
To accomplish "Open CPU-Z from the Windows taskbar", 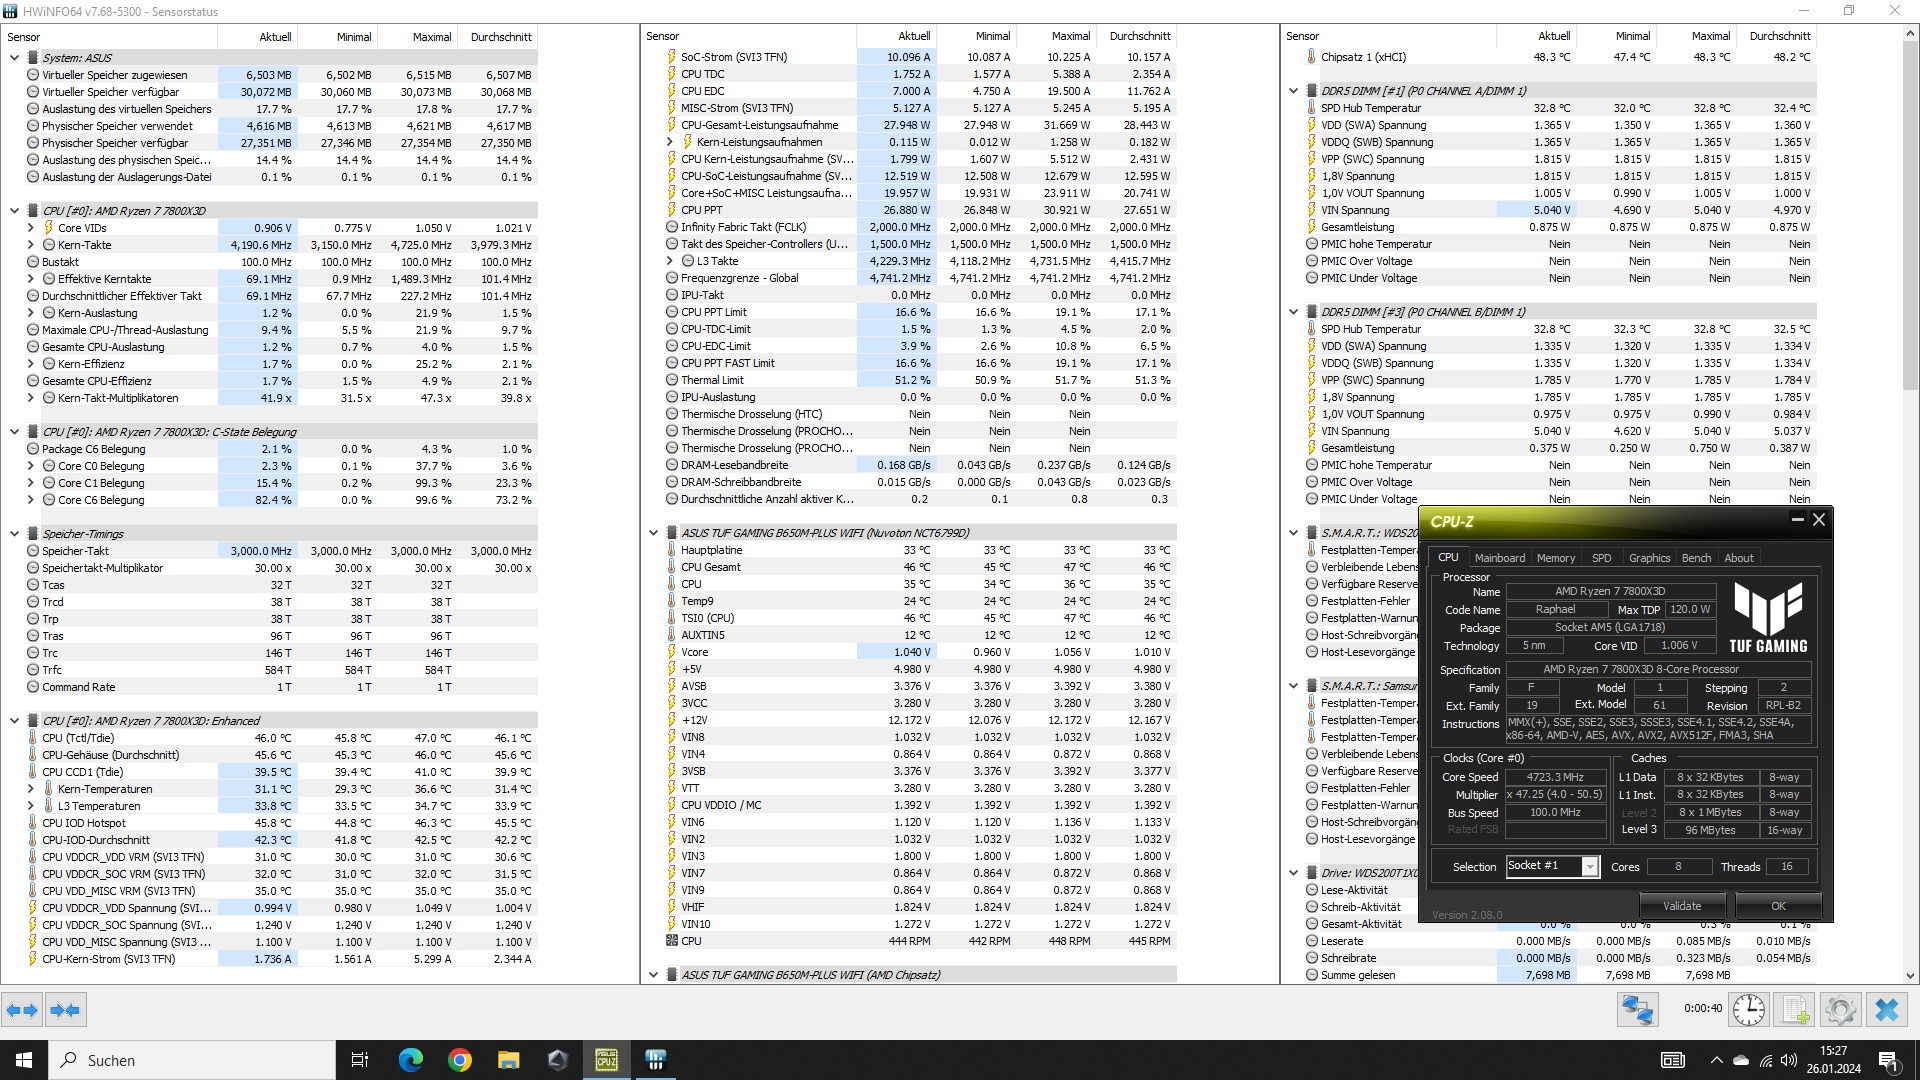I will (x=607, y=1060).
